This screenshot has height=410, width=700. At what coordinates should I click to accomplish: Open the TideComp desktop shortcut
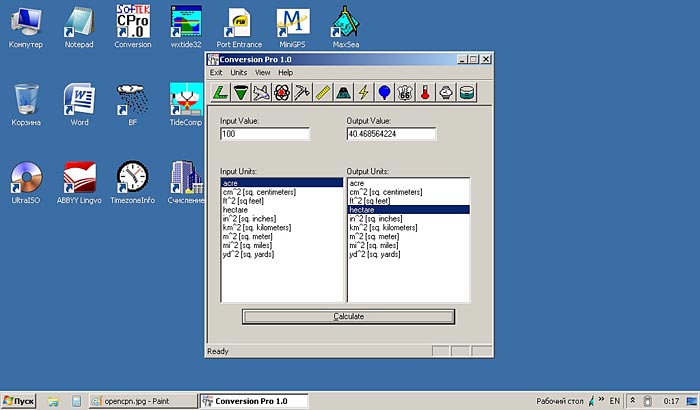pyautogui.click(x=186, y=105)
